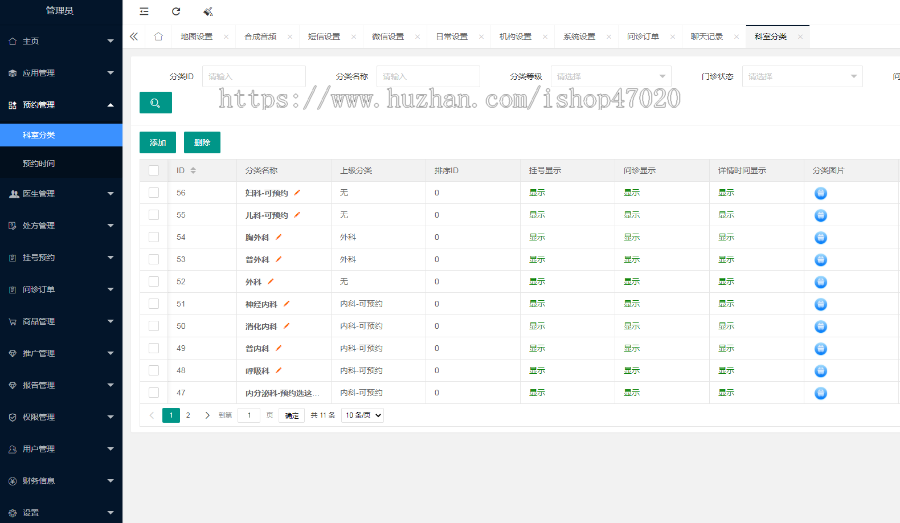The width and height of the screenshot is (900, 523).
Task: Tick the checkbox for ID 47 row
Action: click(154, 393)
